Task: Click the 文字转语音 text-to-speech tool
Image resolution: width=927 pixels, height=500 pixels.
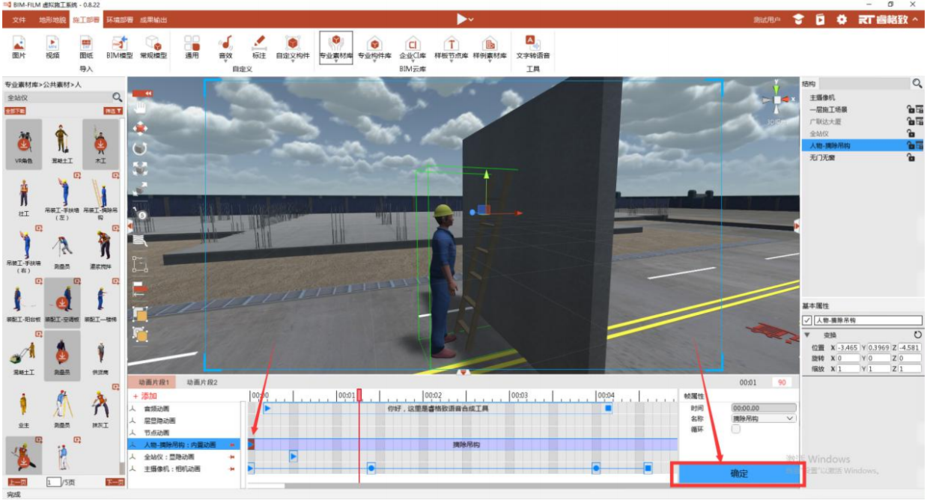Action: pos(530,47)
